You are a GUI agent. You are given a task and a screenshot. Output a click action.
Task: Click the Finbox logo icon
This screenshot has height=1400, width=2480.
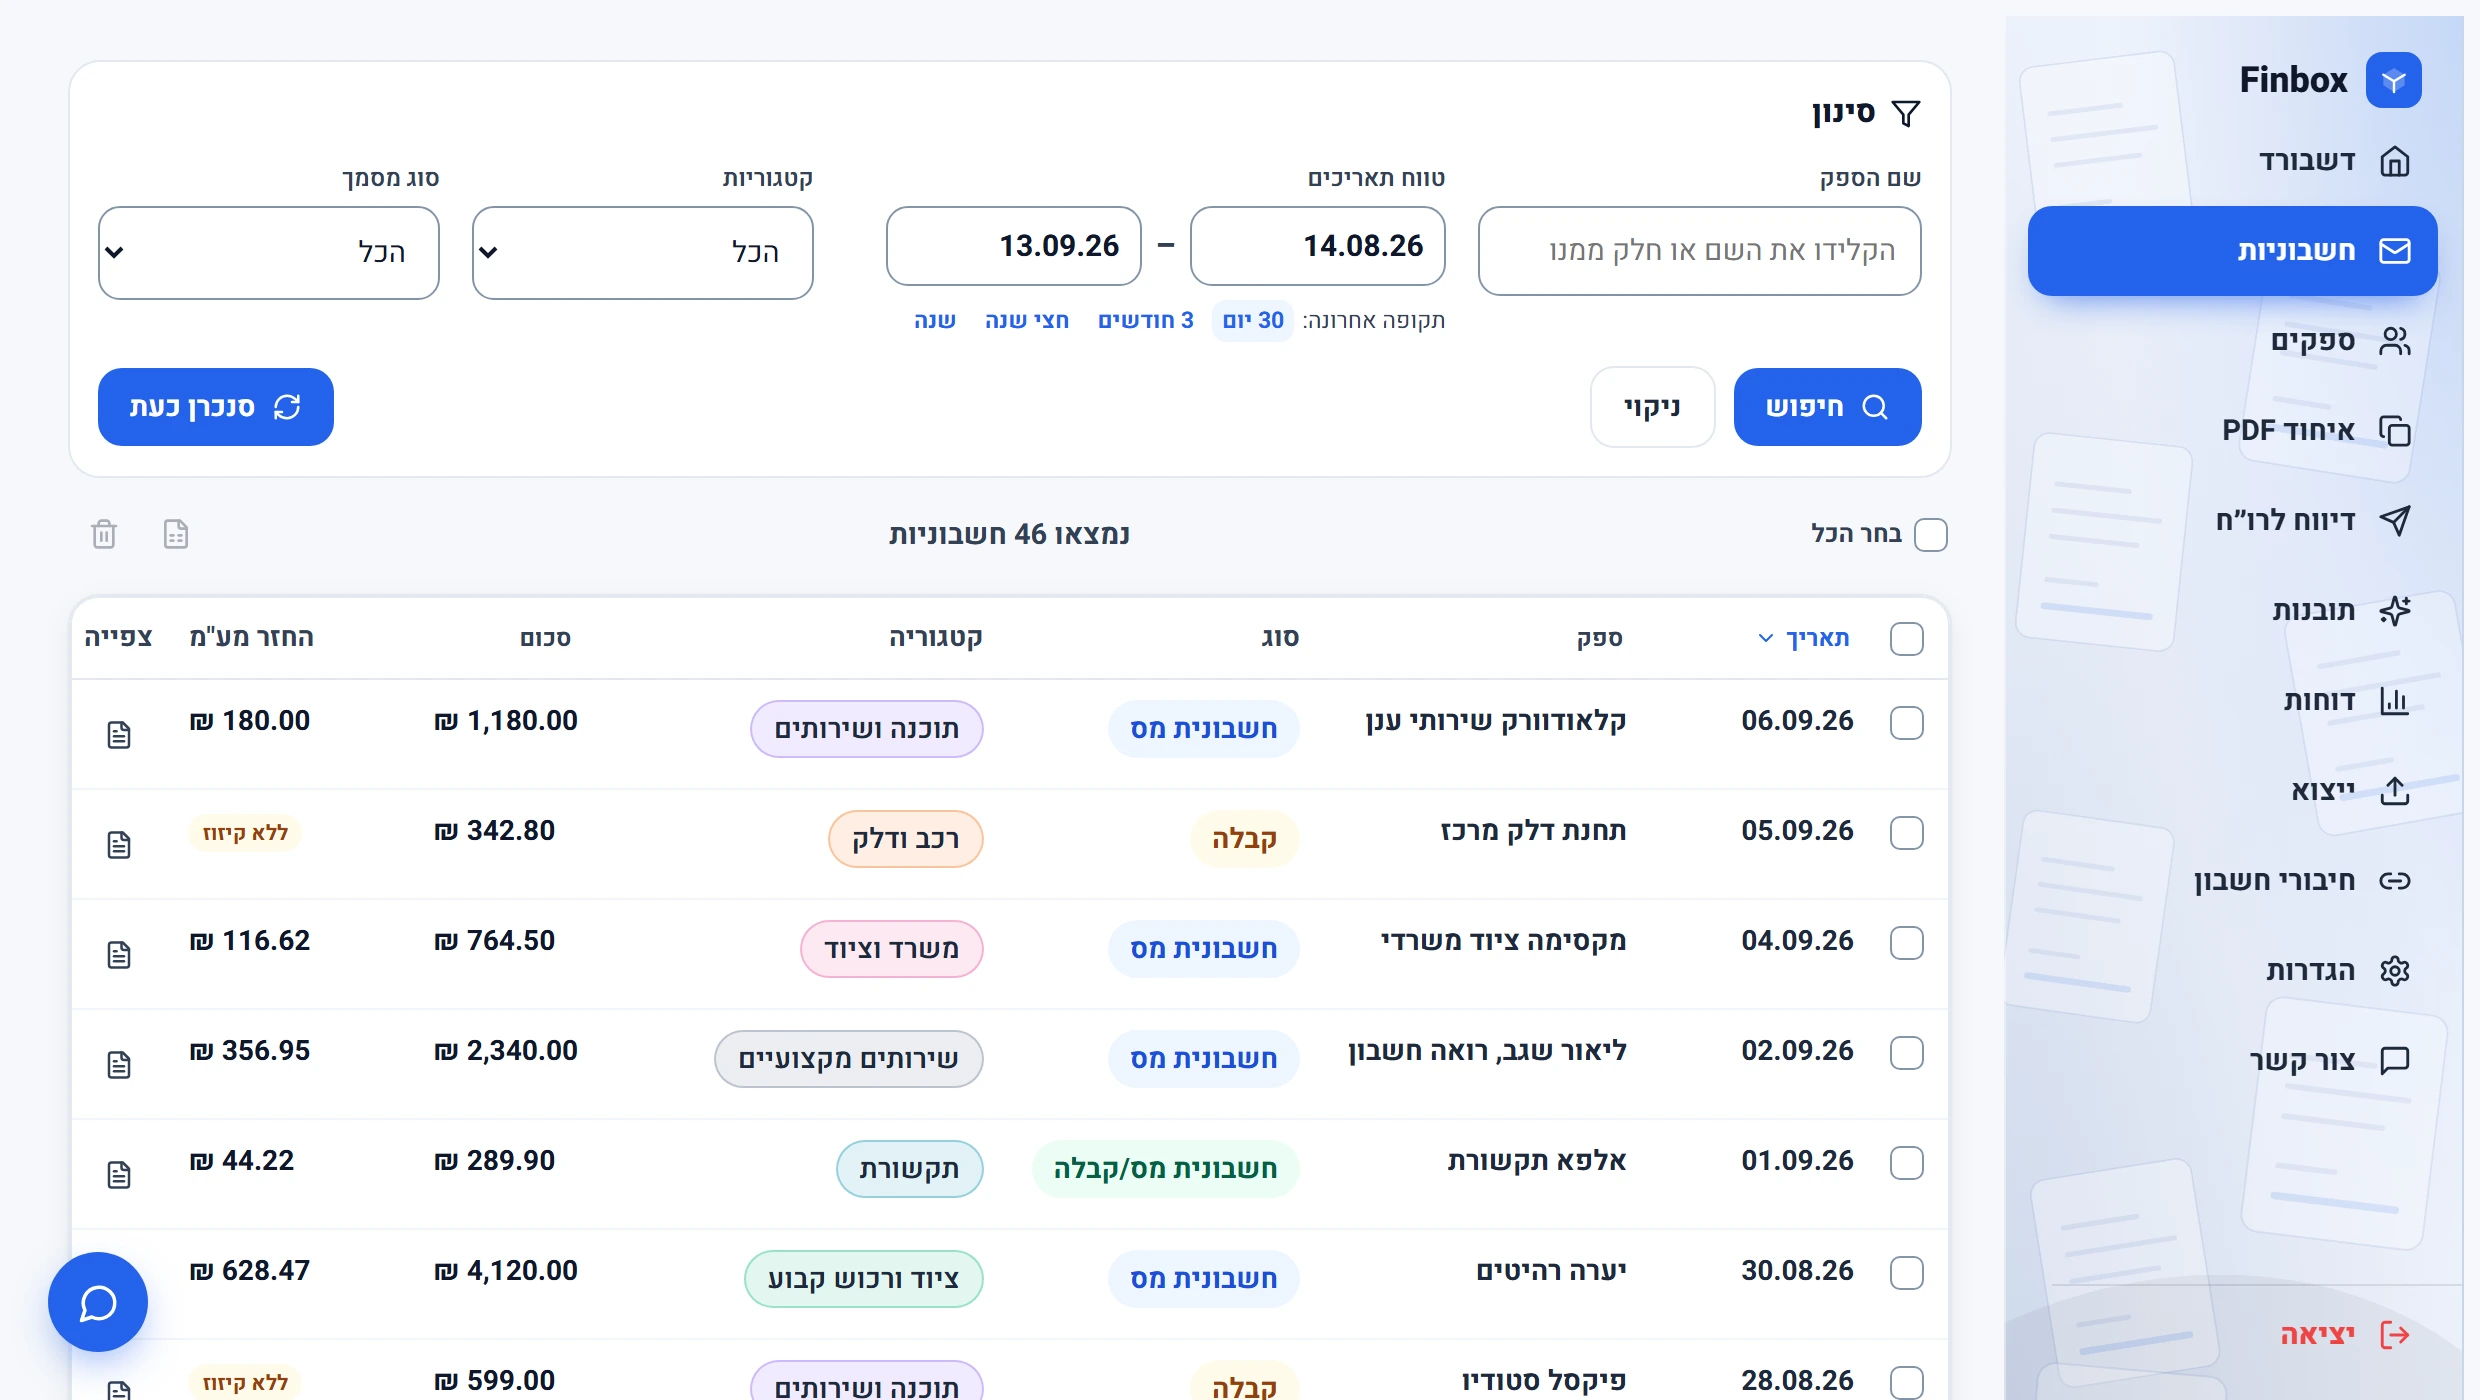click(2393, 80)
